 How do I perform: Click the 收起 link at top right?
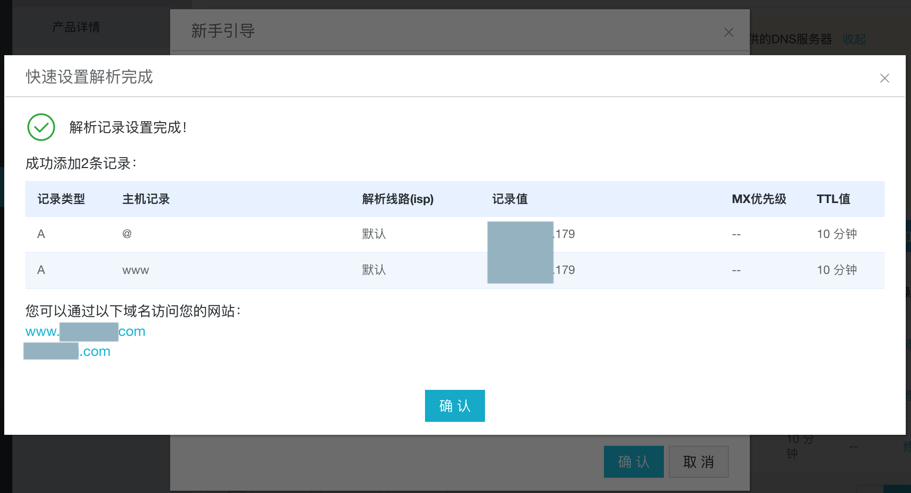(854, 39)
